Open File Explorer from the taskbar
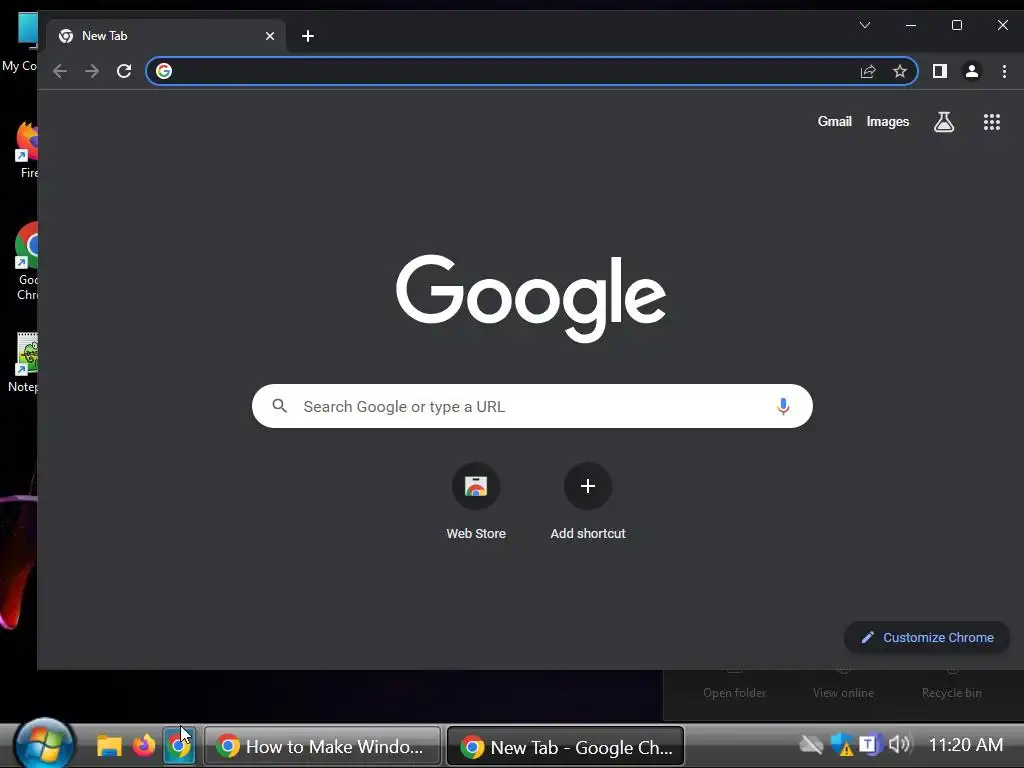Viewport: 1024px width, 768px height. click(x=109, y=745)
